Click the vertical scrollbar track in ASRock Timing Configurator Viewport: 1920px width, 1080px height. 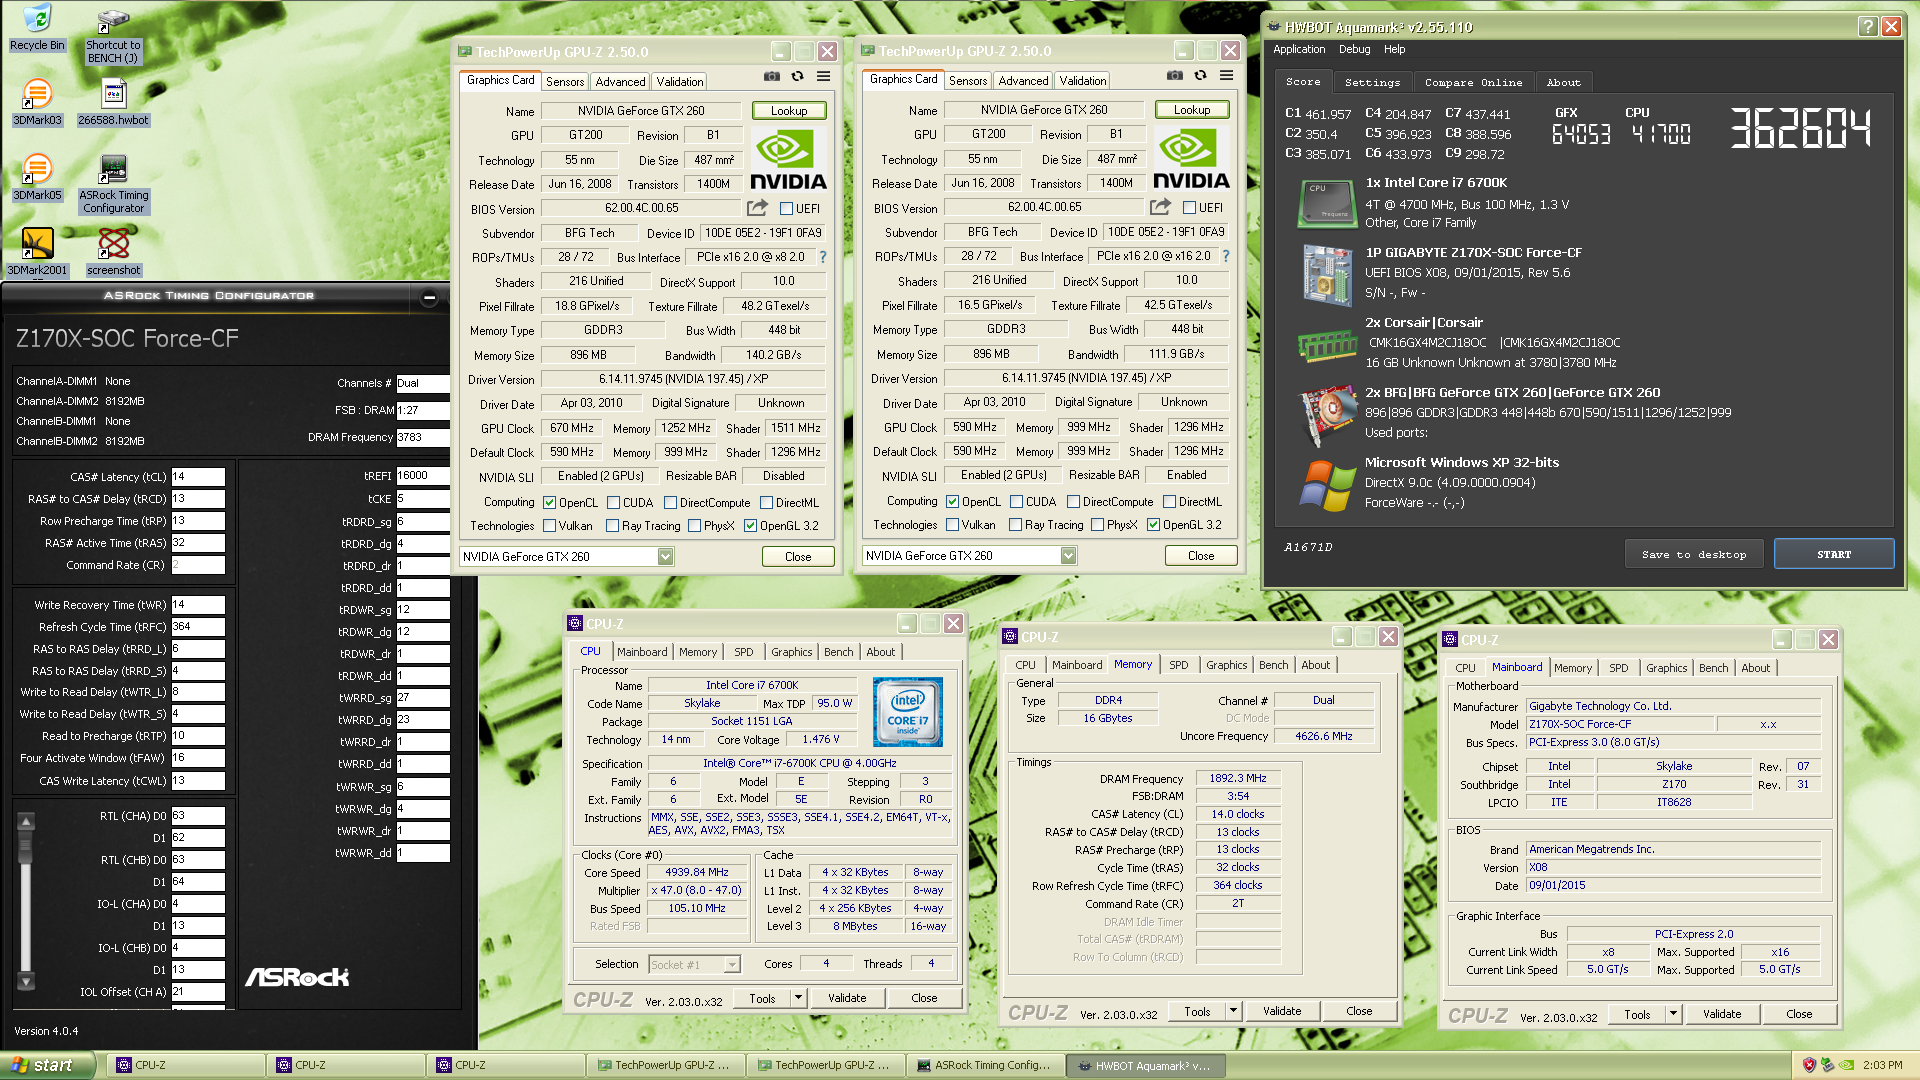pyautogui.click(x=26, y=902)
